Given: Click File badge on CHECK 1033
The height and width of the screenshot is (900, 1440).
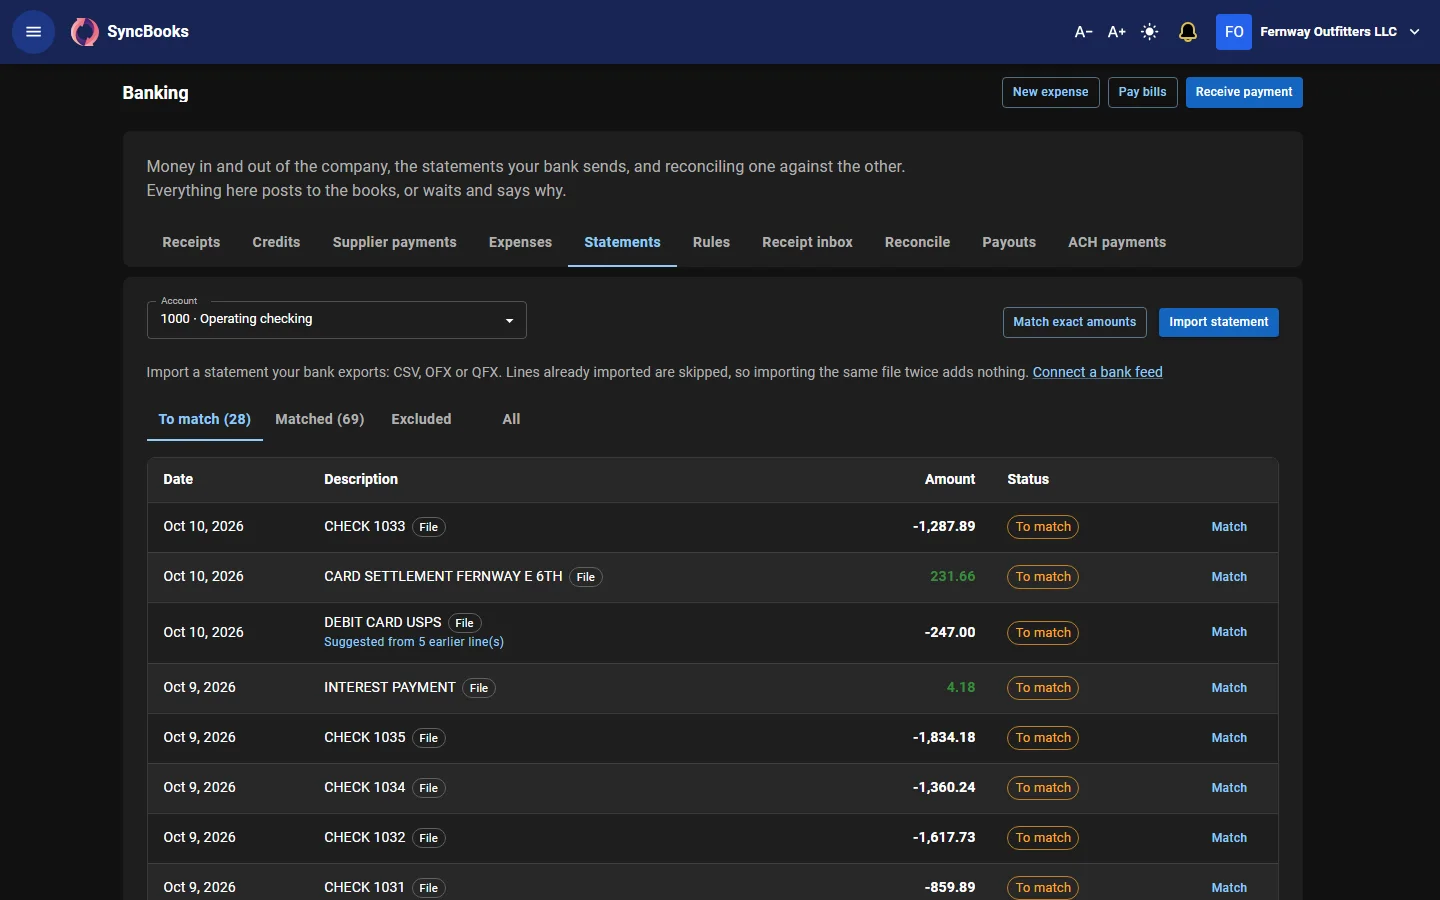Looking at the screenshot, I should 429,527.
